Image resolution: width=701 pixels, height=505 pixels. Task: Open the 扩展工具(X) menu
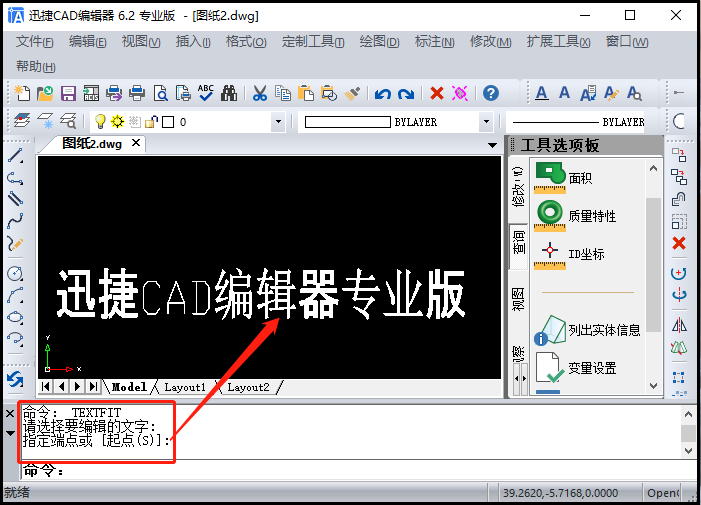point(558,42)
